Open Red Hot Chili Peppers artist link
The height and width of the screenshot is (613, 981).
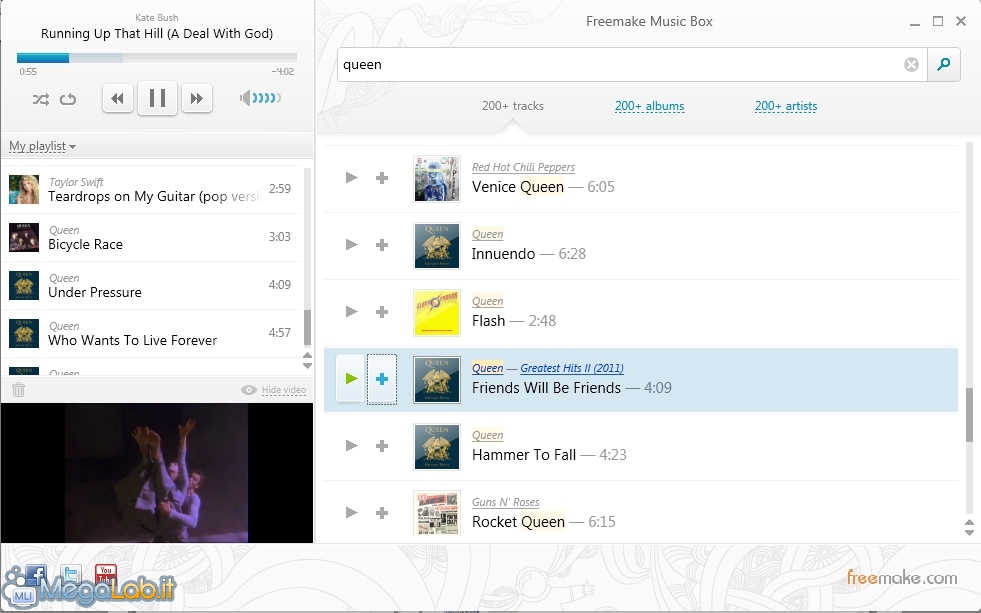pyautogui.click(x=523, y=168)
